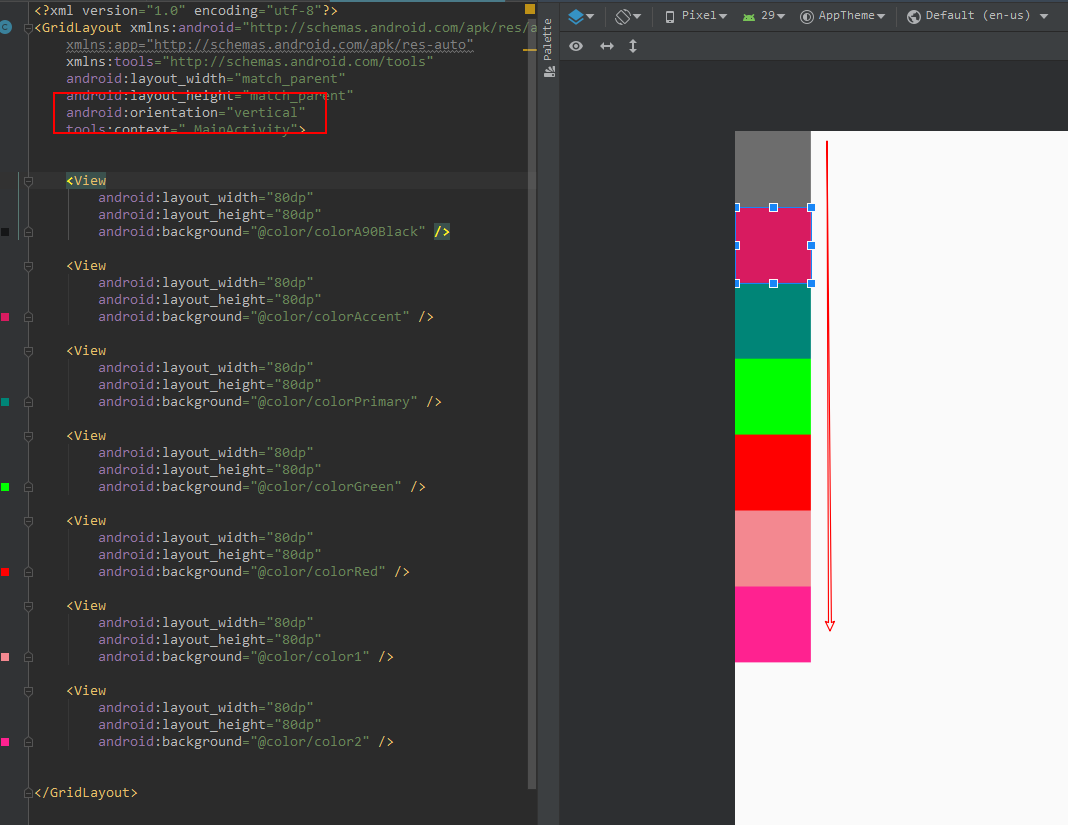Screen dimensions: 1068x825
Task: Click the color1 pink gutter swatch
Action: (x=5, y=657)
